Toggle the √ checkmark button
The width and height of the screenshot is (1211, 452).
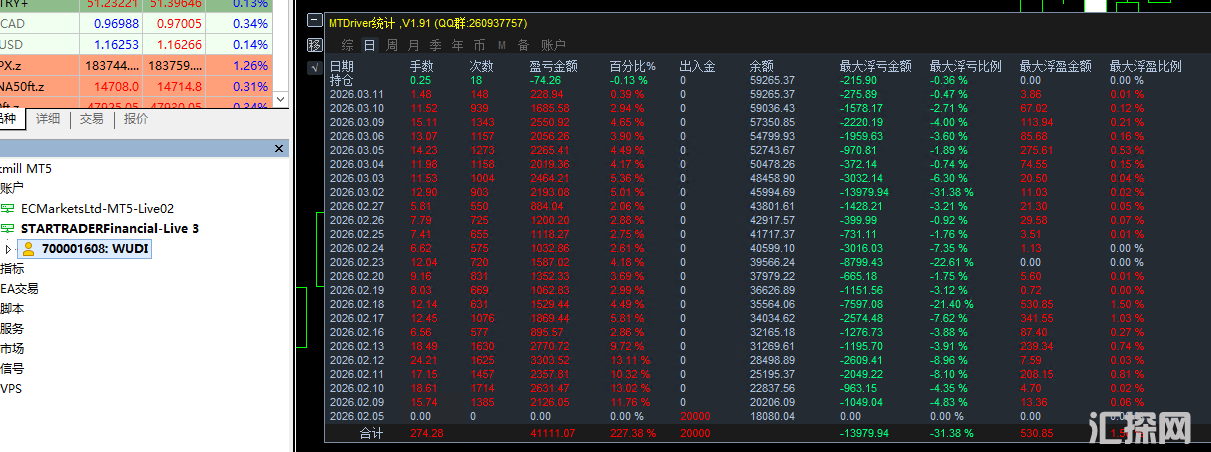point(315,68)
